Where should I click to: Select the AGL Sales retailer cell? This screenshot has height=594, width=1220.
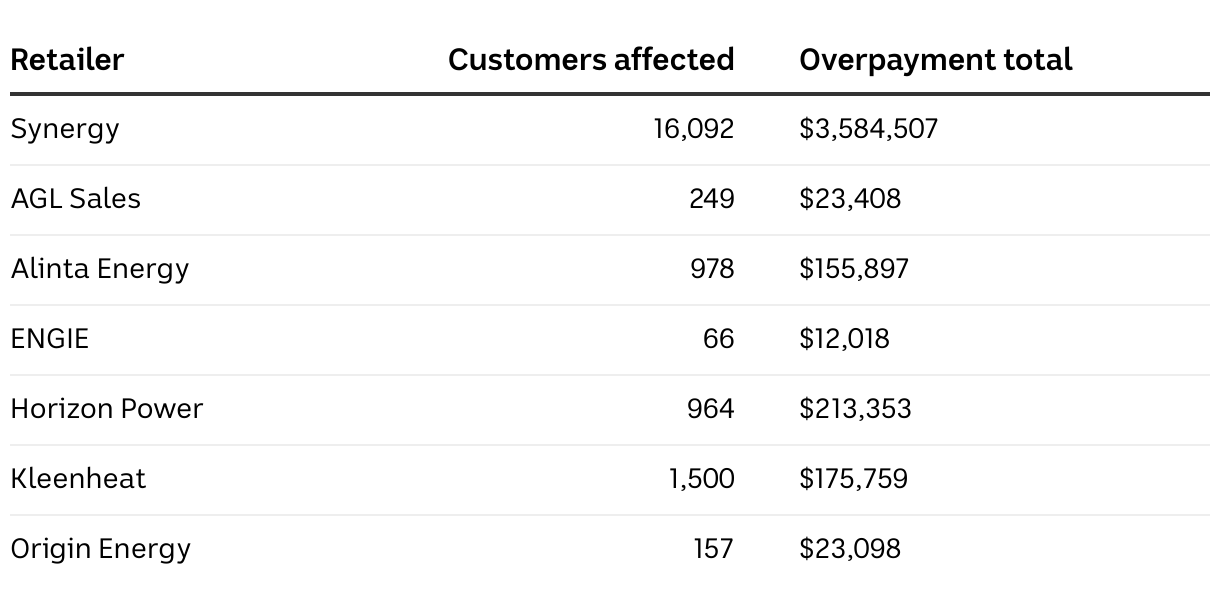point(76,199)
